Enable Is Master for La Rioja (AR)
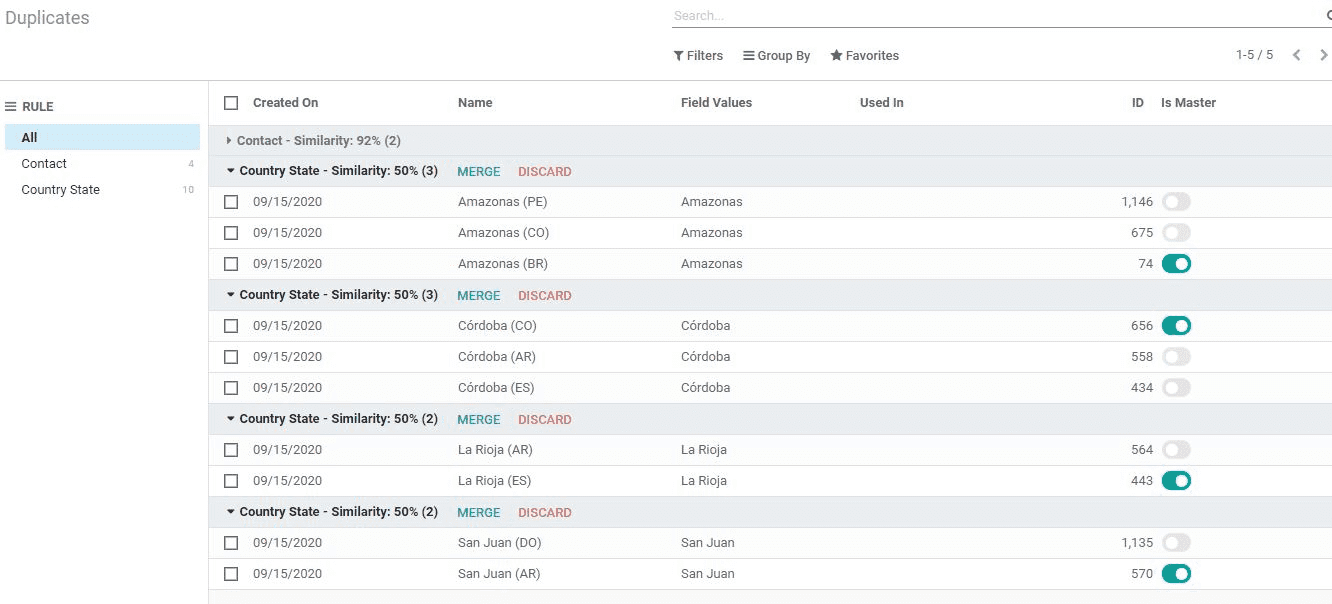This screenshot has height=604, width=1332. click(1176, 450)
